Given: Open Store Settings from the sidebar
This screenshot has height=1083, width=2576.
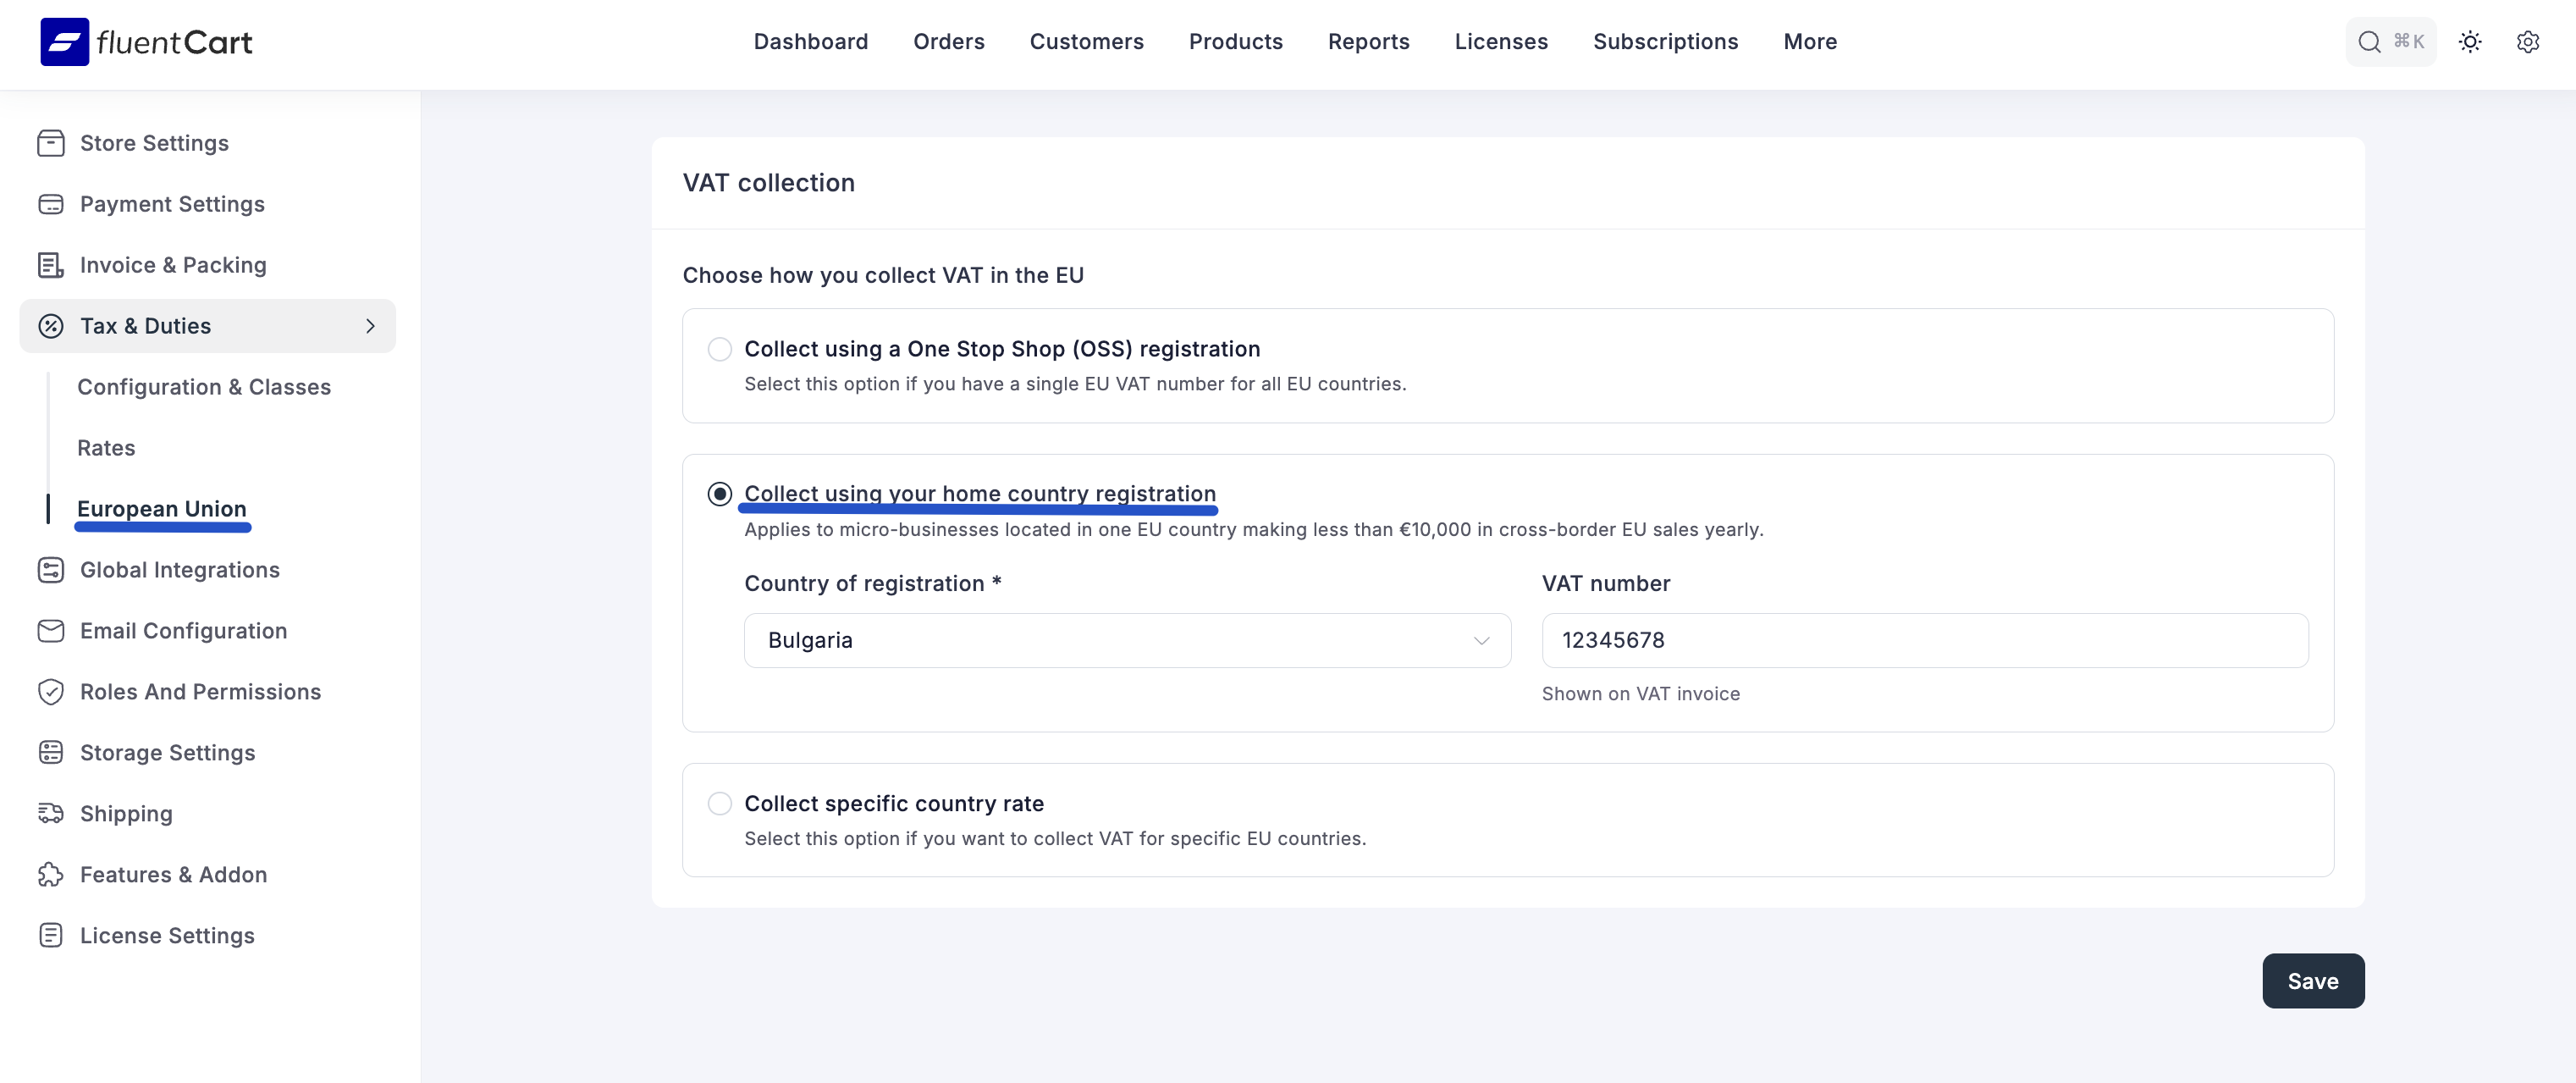Looking at the screenshot, I should (x=154, y=143).
